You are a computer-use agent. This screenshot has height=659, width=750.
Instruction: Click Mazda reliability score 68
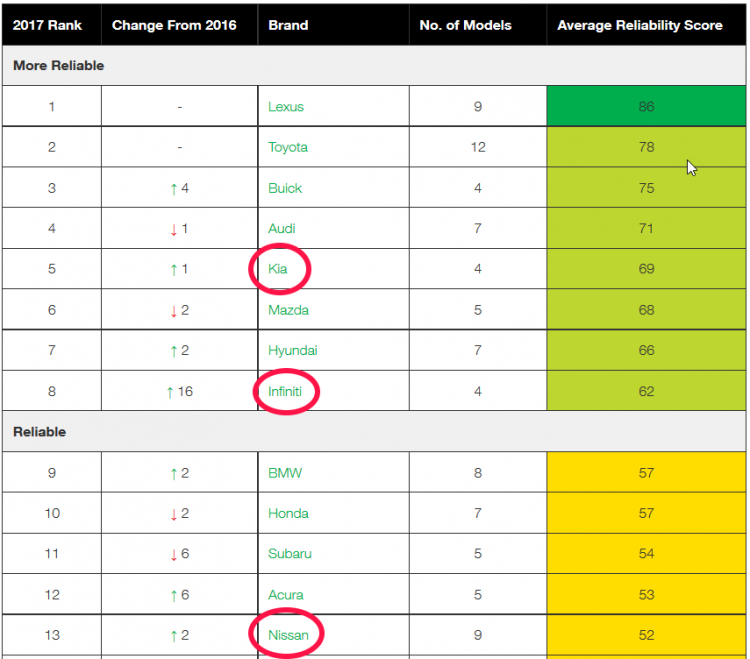(x=646, y=310)
